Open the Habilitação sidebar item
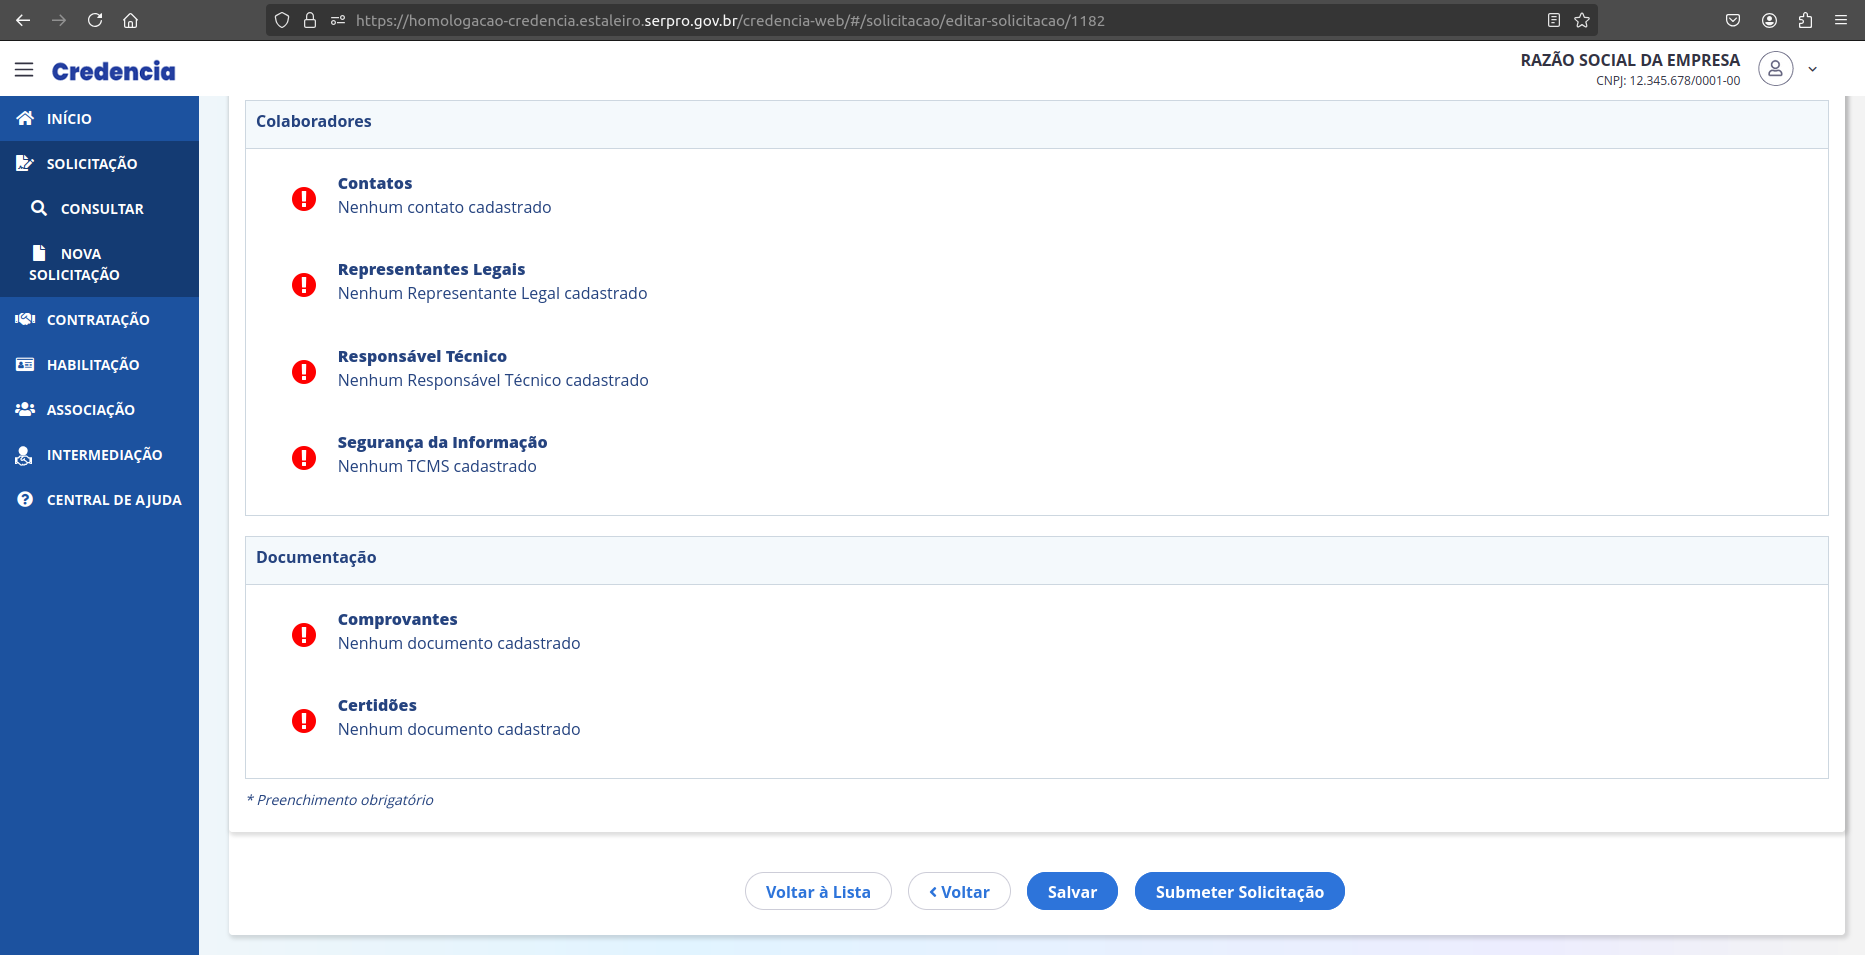 93,365
